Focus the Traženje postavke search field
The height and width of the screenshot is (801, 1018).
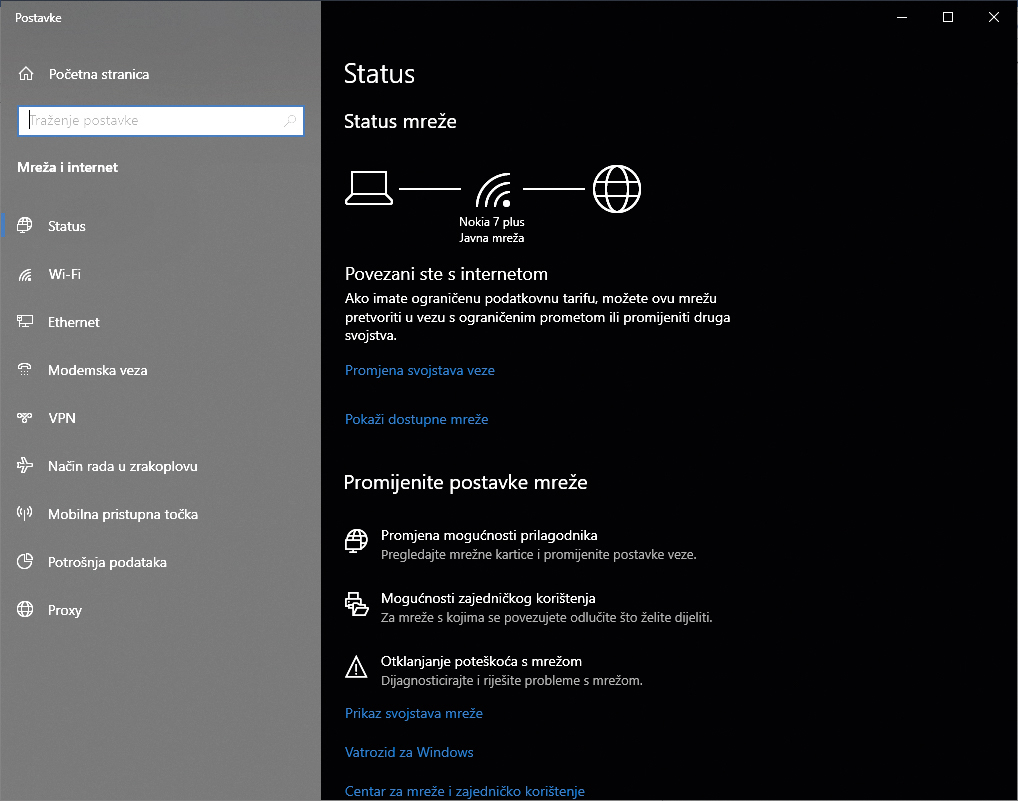(x=150, y=121)
